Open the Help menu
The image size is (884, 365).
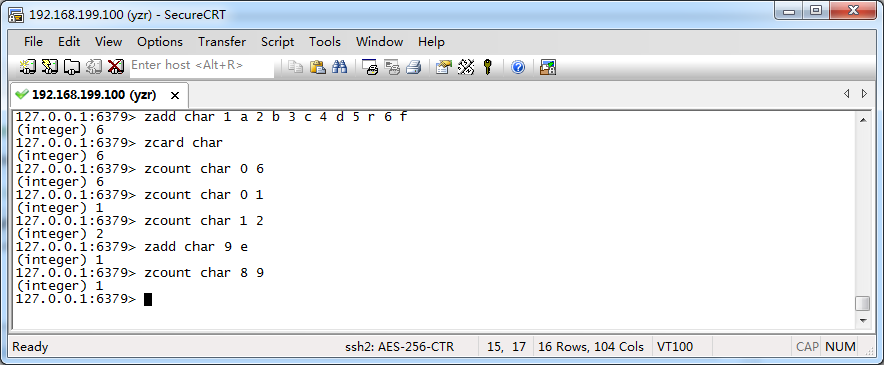tap(431, 42)
